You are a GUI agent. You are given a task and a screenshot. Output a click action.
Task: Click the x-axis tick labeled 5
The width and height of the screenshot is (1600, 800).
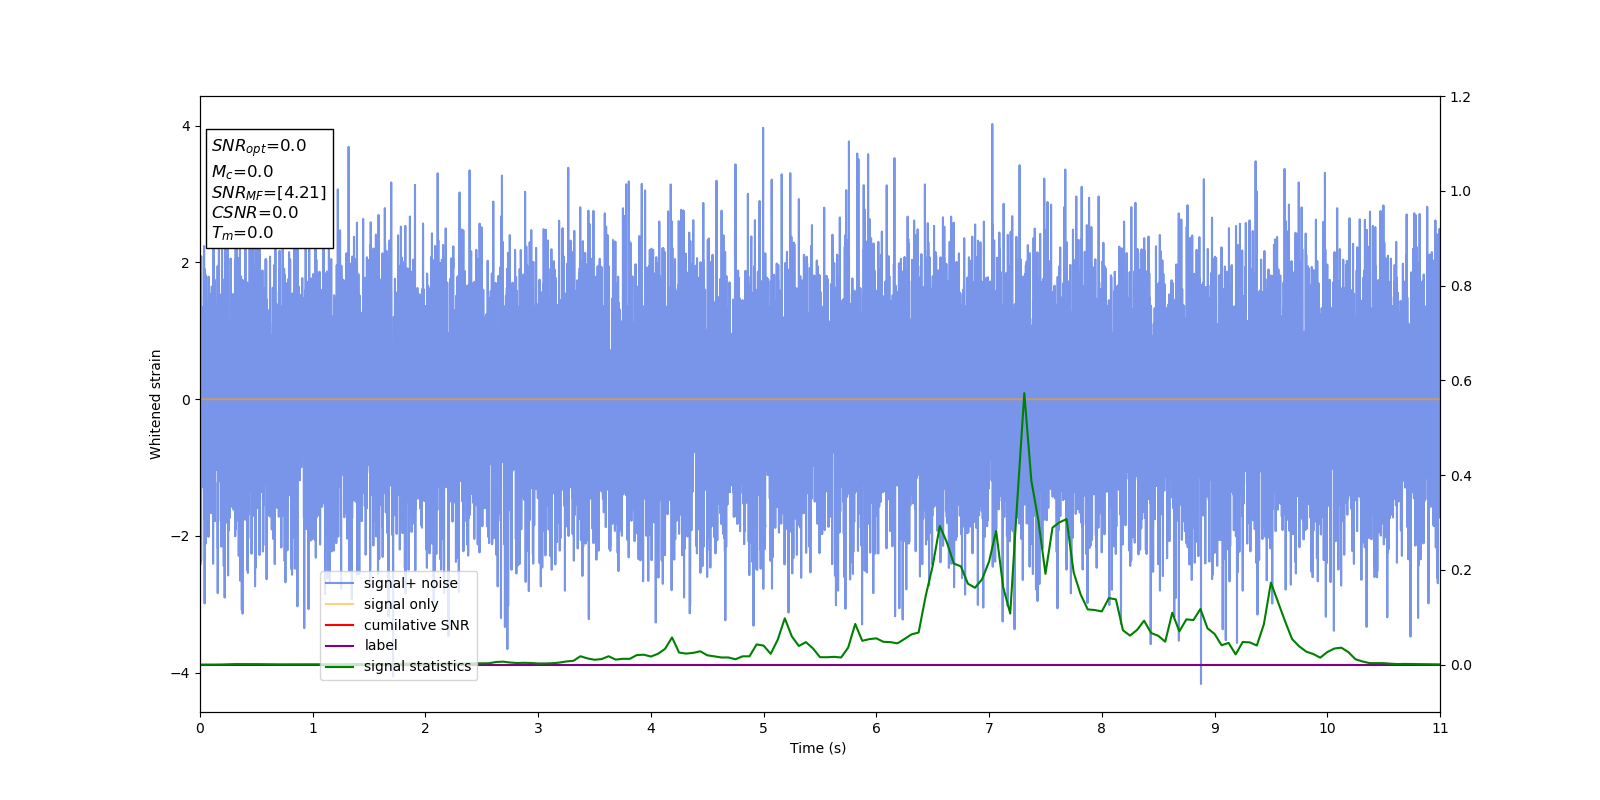[x=764, y=728]
